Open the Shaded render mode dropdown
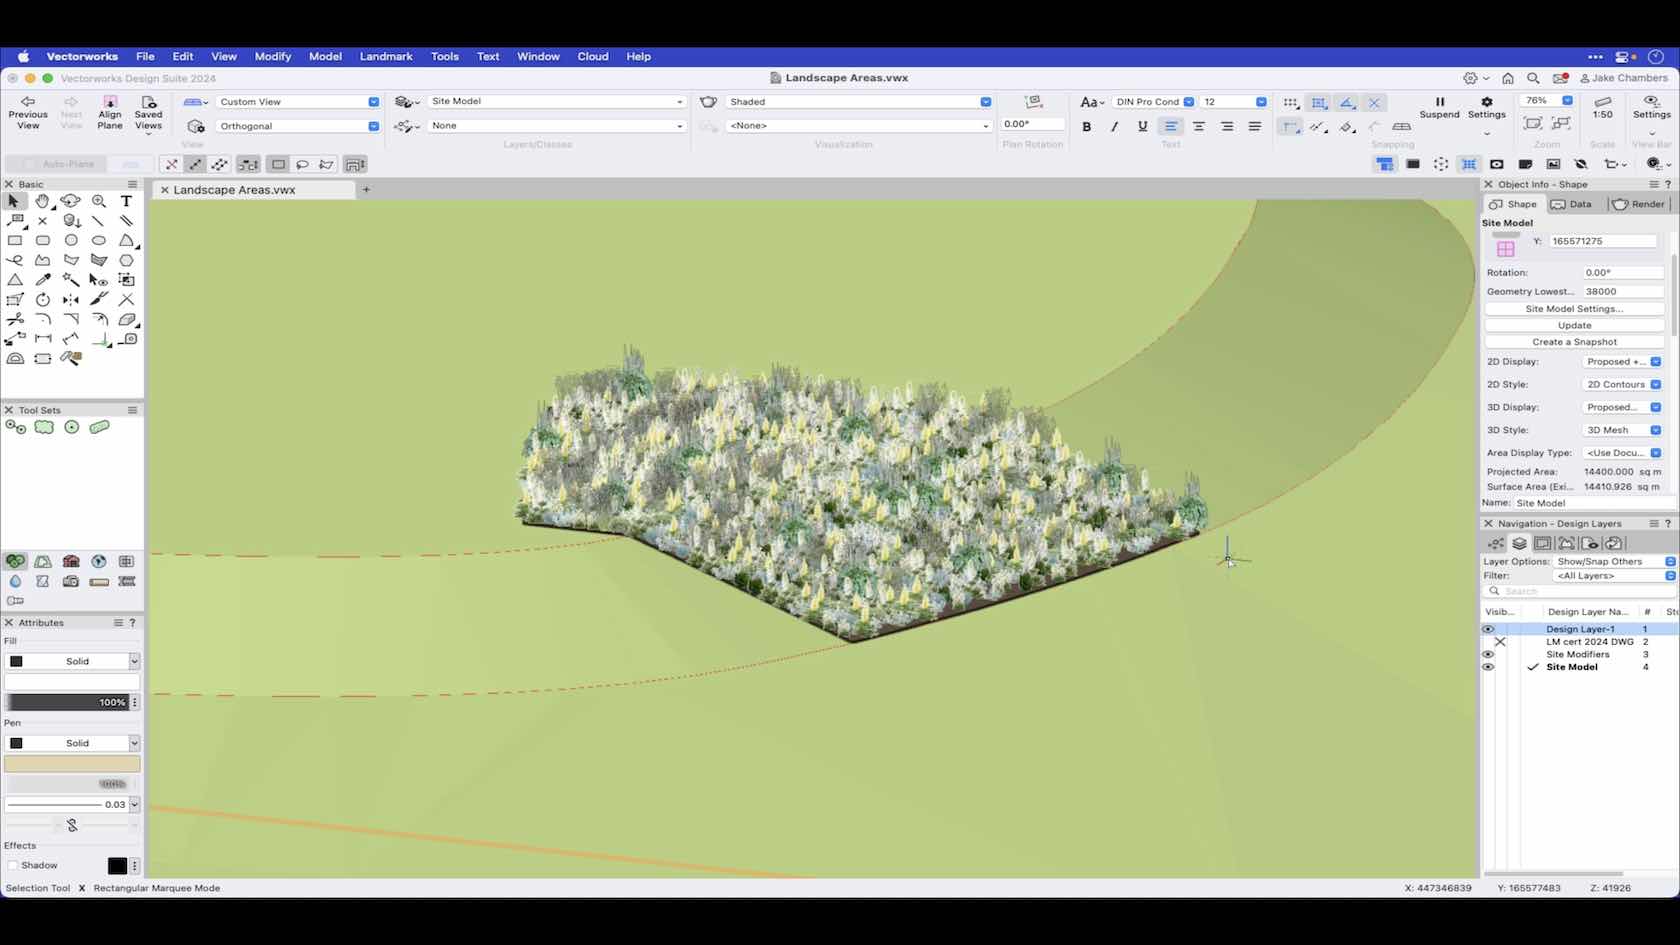 coord(859,102)
